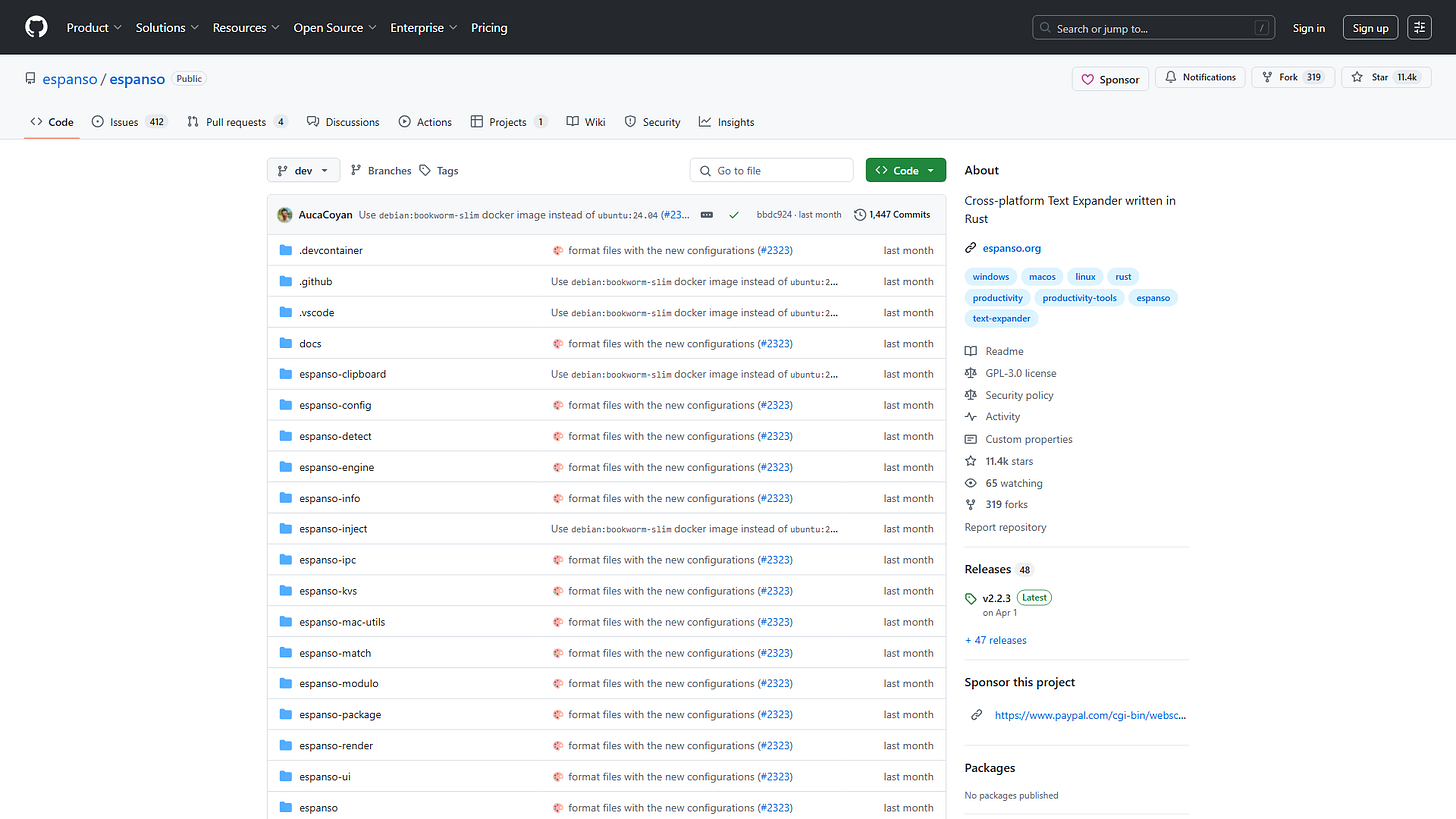Open the green Code dropdown button
This screenshot has height=819, width=1456.
(906, 171)
